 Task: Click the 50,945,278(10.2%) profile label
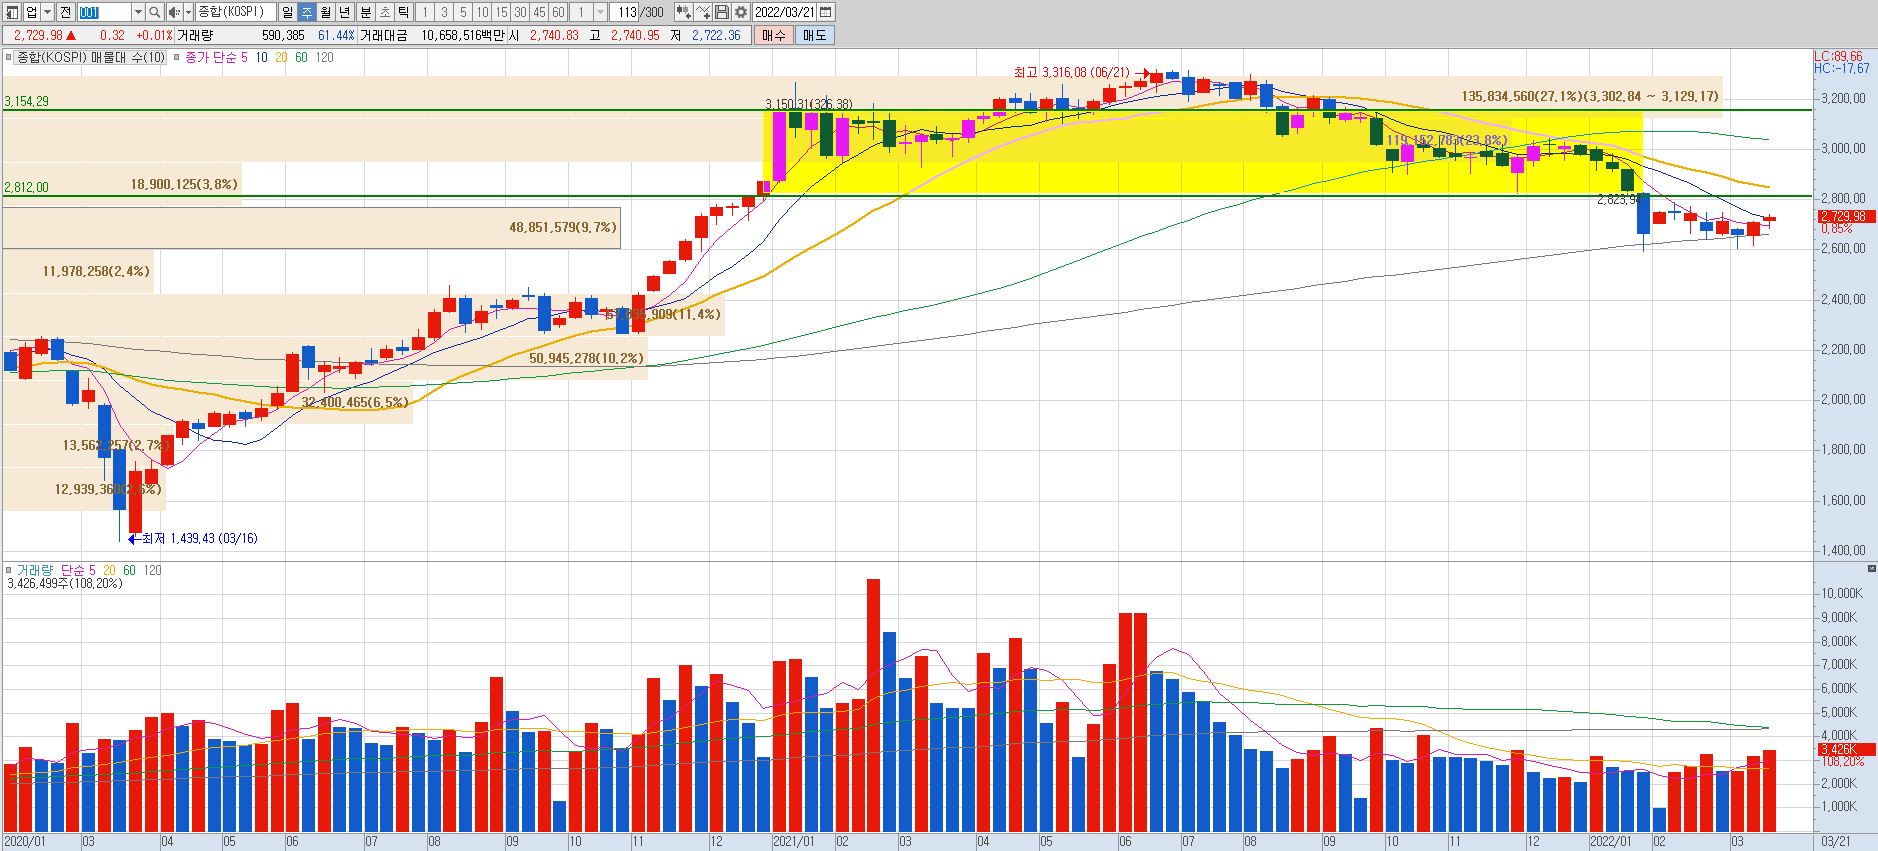pos(587,358)
